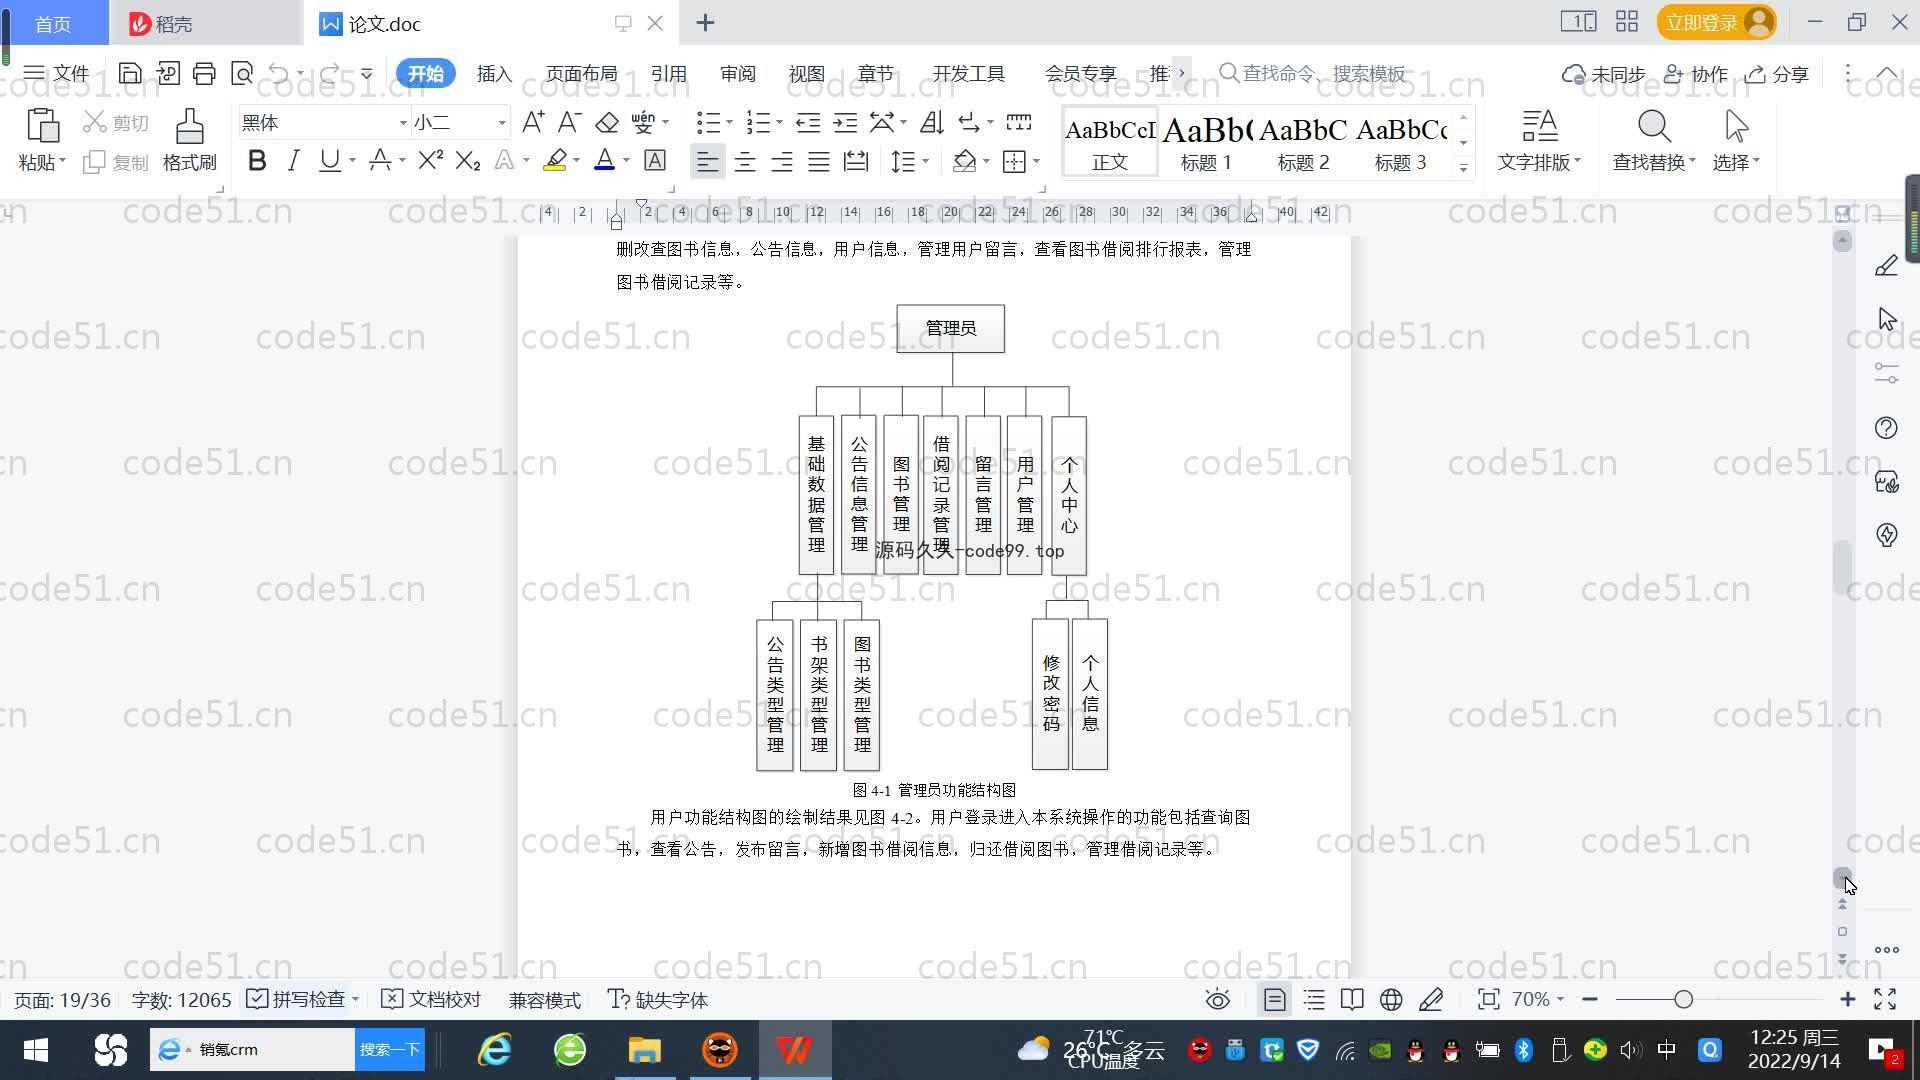This screenshot has height=1080, width=1920.
Task: Open Print Preview icon
Action: [242, 73]
